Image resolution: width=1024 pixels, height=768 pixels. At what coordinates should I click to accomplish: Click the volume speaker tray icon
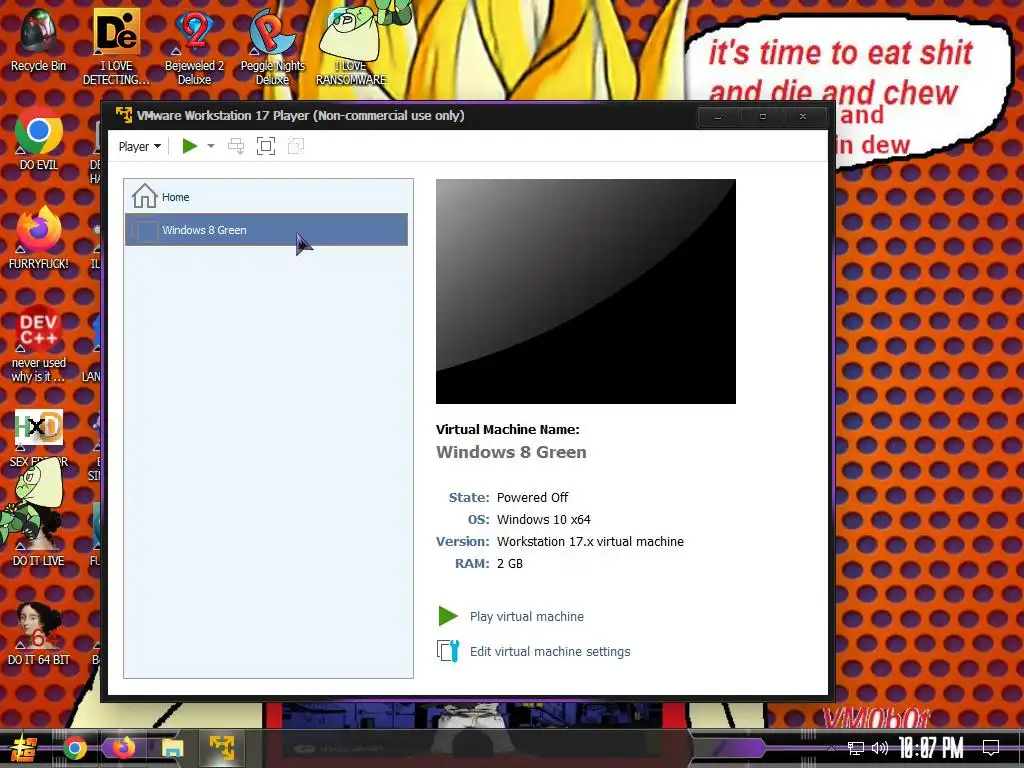tap(880, 748)
